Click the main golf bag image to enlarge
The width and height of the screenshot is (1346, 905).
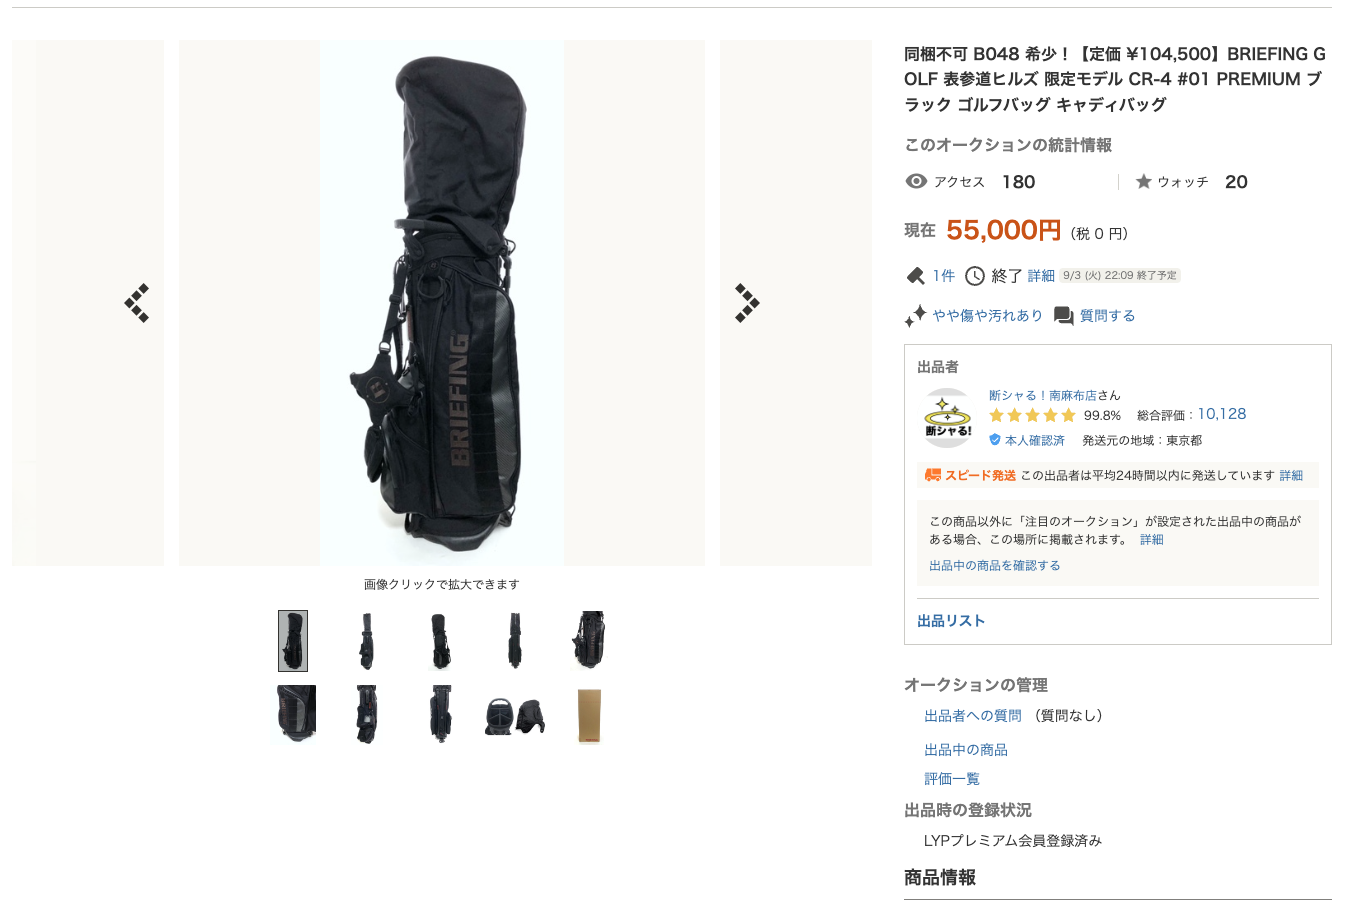[x=442, y=303]
